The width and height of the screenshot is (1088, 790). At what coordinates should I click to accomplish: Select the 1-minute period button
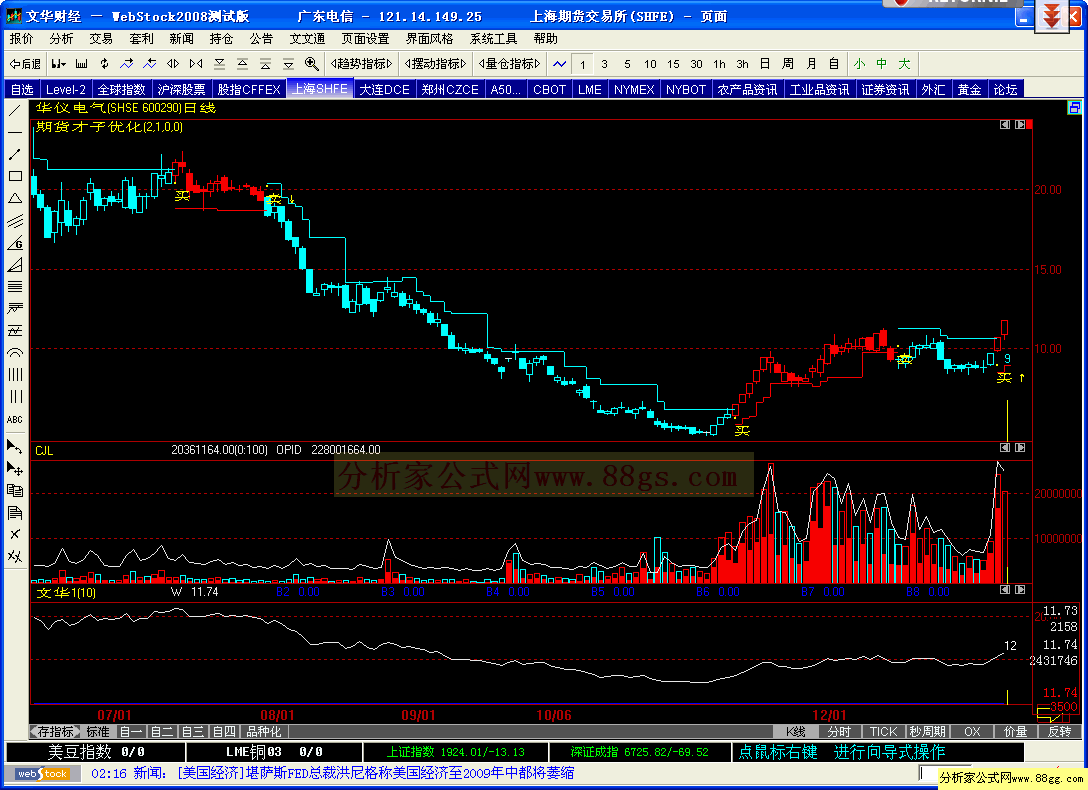click(x=582, y=64)
